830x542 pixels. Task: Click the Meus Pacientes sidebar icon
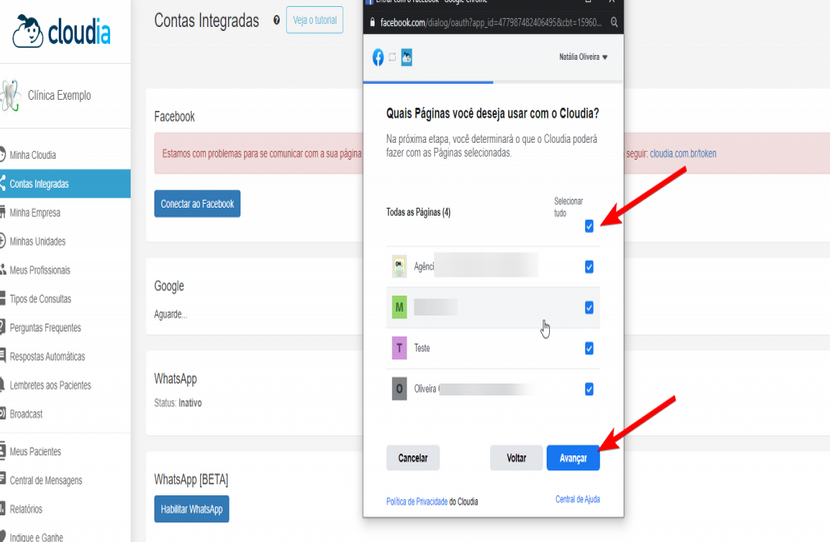[3, 451]
